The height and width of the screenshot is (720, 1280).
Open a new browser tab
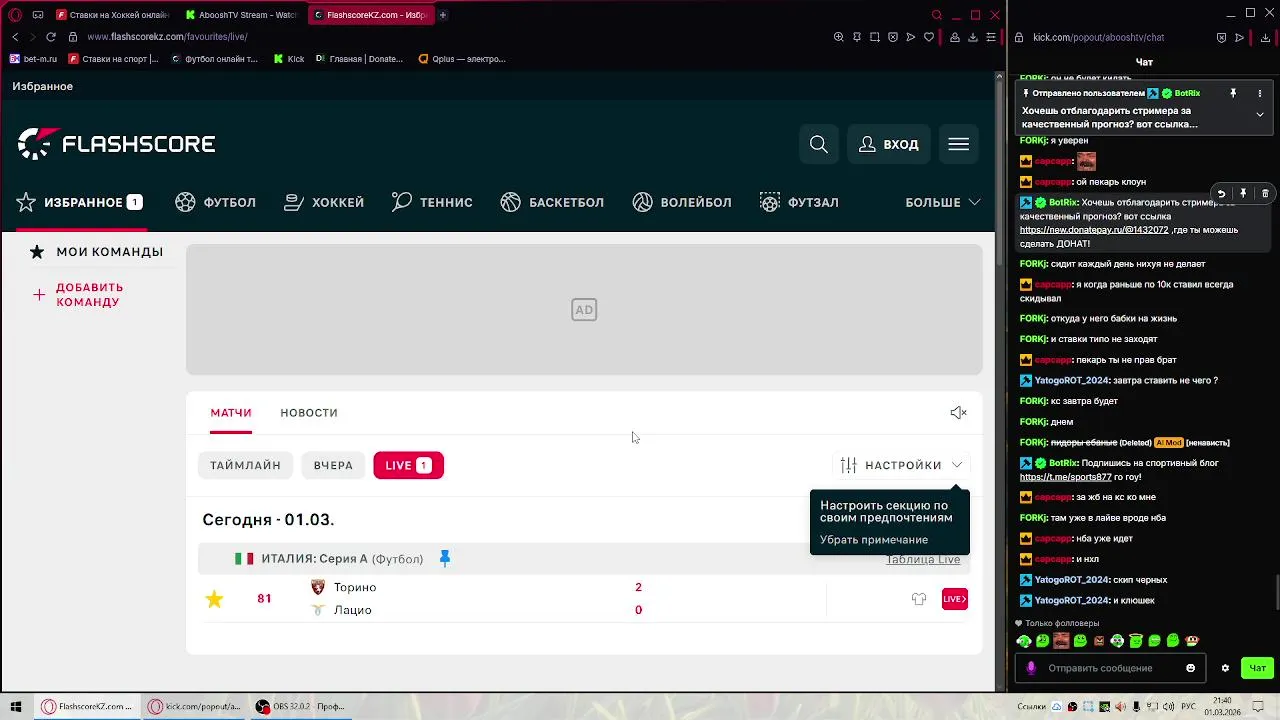tap(442, 15)
